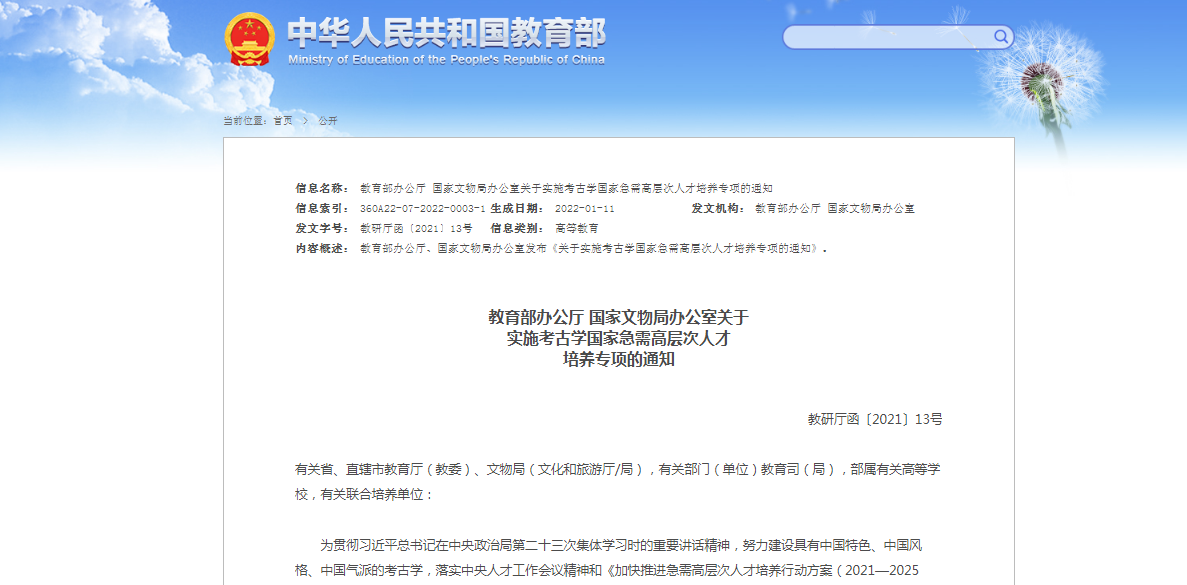Image resolution: width=1187 pixels, height=585 pixels.
Task: Click the 中华人民共和国教育部 site title
Action: 446,32
